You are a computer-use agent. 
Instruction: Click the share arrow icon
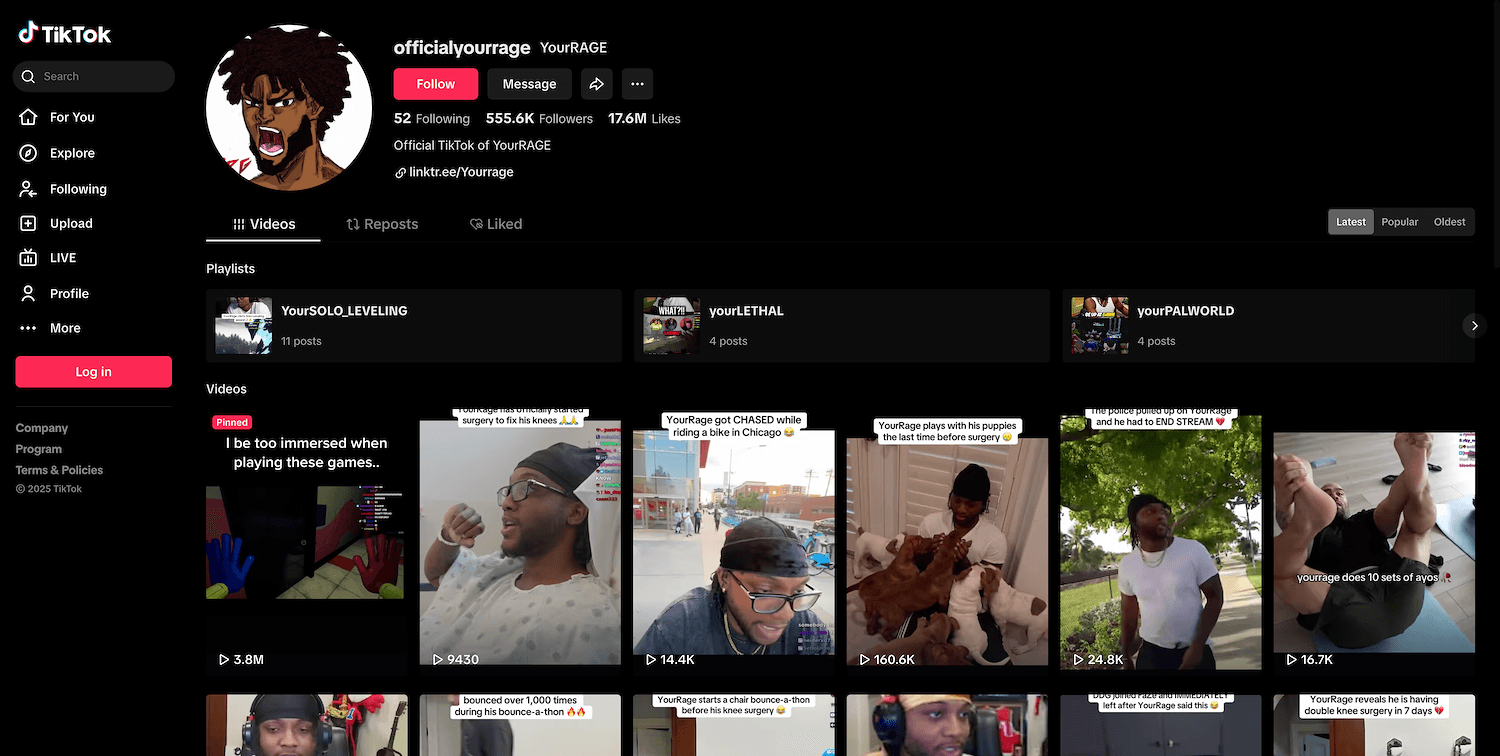(596, 84)
